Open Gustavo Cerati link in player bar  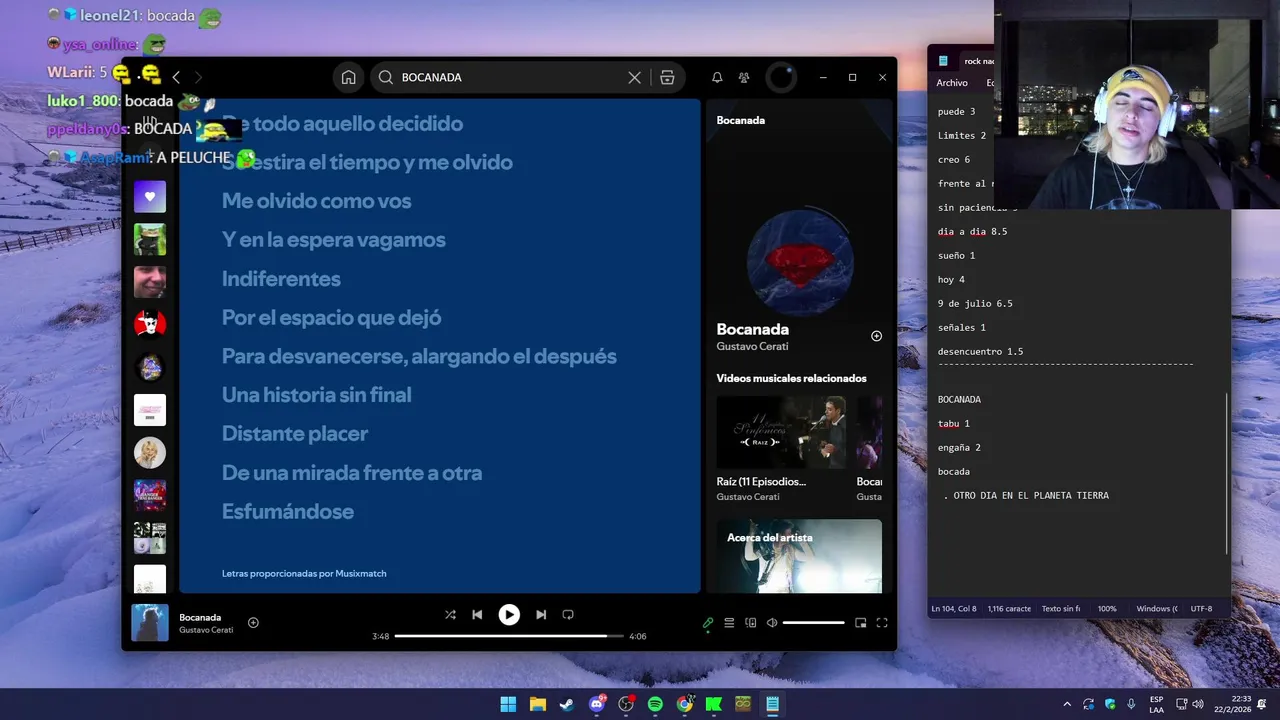(x=206, y=630)
